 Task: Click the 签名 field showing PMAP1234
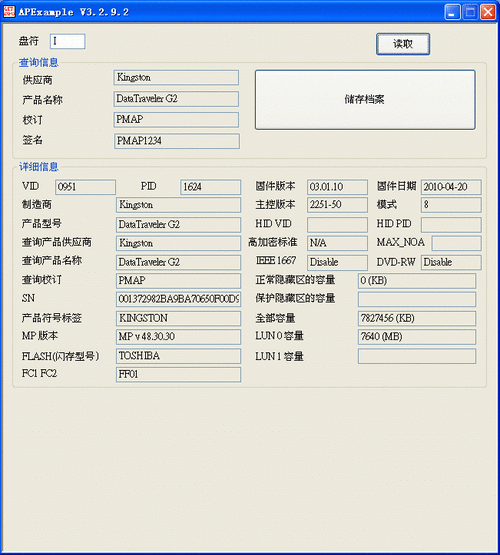(177, 141)
